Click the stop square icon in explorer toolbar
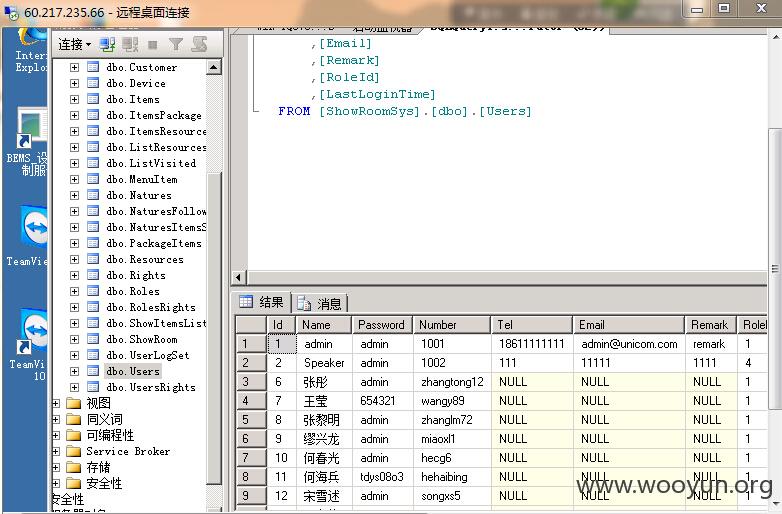The height and width of the screenshot is (514, 782). point(153,45)
